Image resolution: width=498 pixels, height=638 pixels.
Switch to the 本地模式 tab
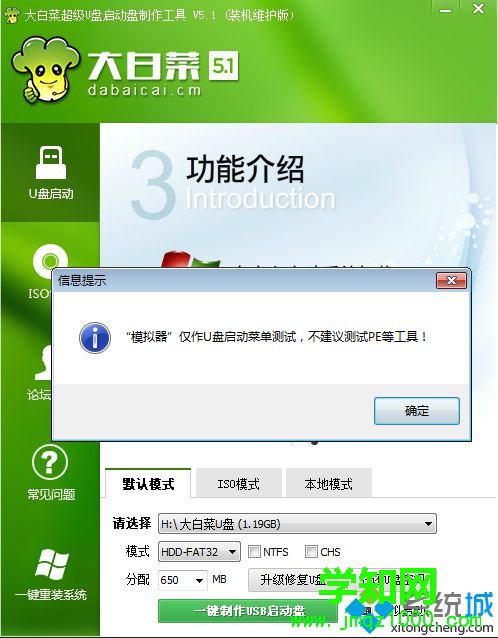click(x=329, y=483)
